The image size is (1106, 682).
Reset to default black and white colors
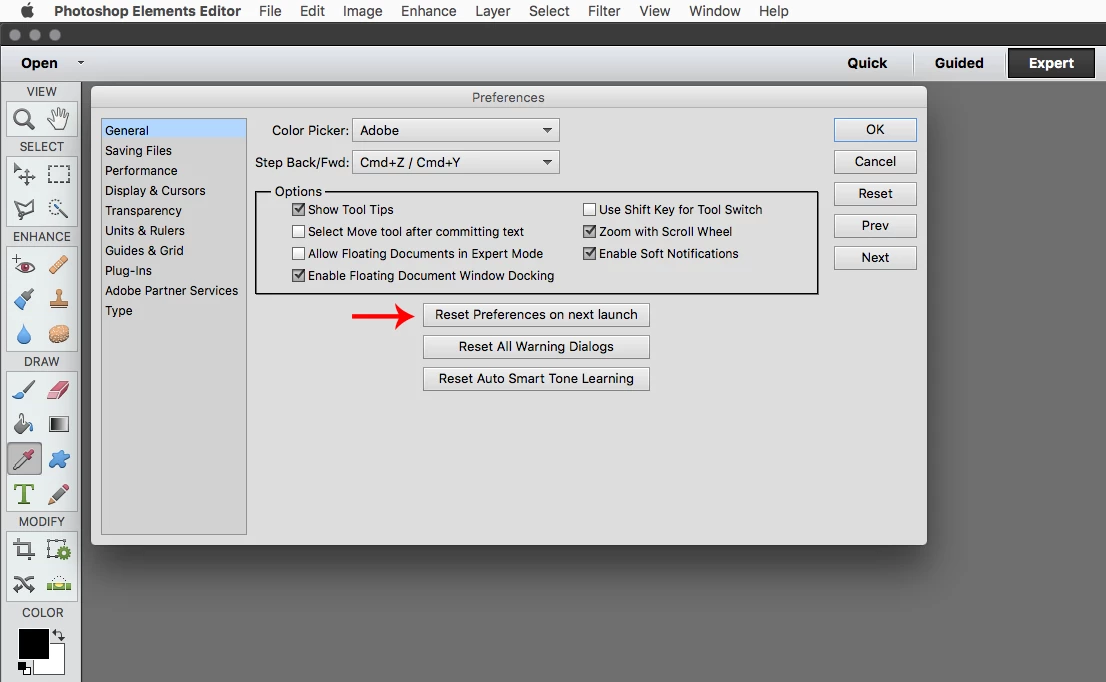24,667
